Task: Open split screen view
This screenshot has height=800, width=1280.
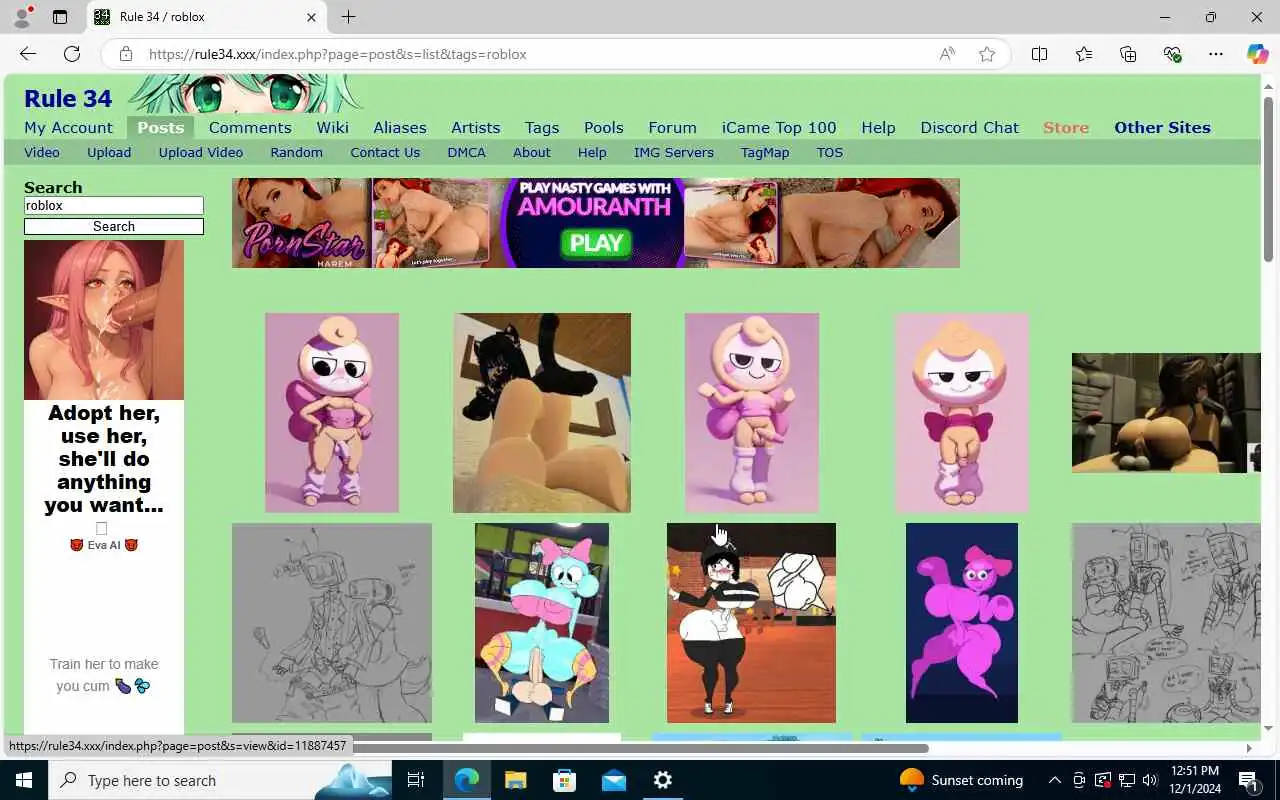Action: tap(1040, 54)
